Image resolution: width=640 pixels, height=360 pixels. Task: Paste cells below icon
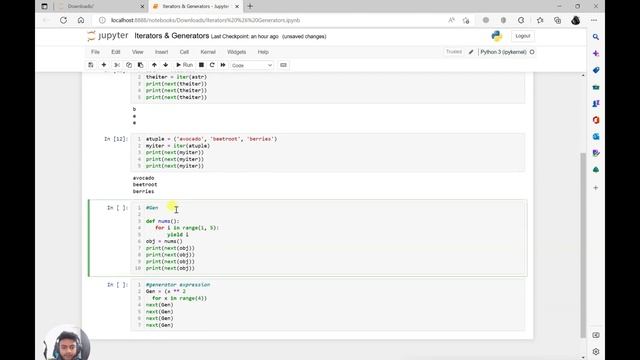(x=140, y=65)
